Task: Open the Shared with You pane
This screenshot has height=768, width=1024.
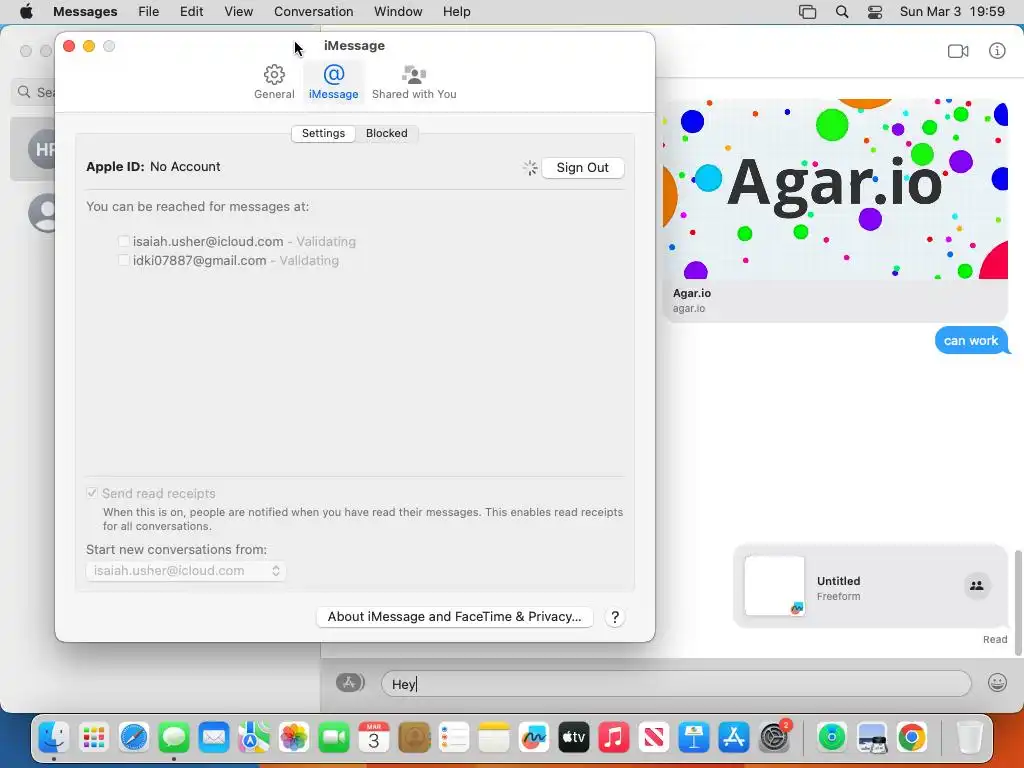Action: tap(414, 82)
